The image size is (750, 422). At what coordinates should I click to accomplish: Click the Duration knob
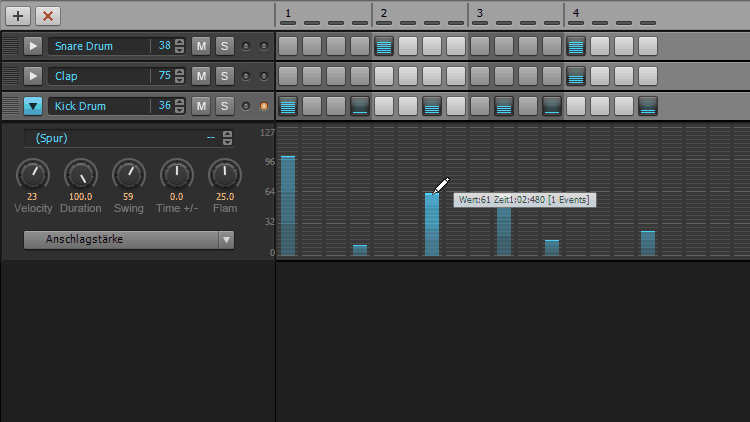(81, 175)
